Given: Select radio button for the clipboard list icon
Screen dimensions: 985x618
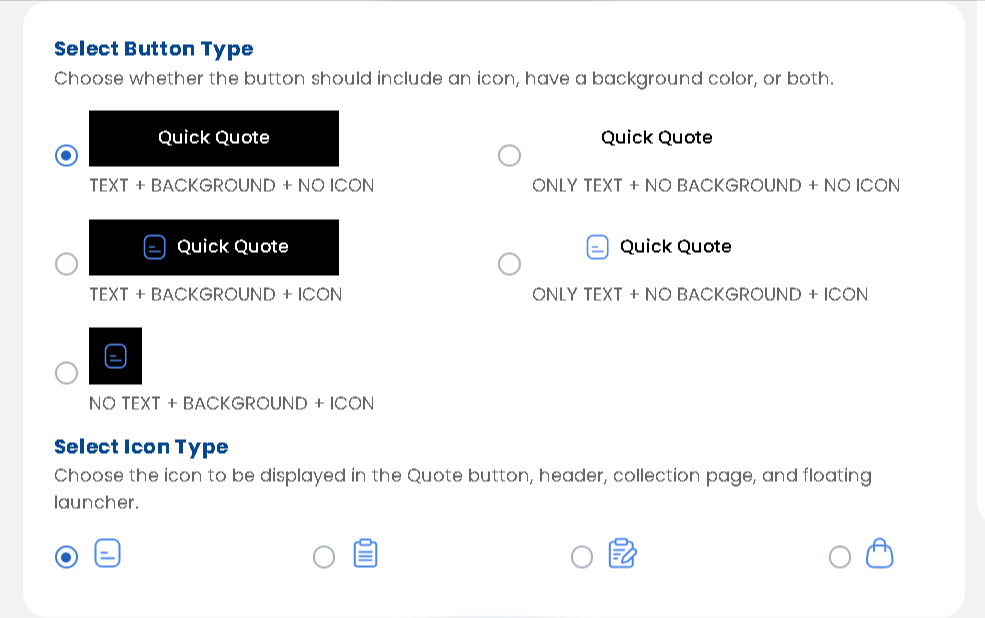Looking at the screenshot, I should coord(324,557).
